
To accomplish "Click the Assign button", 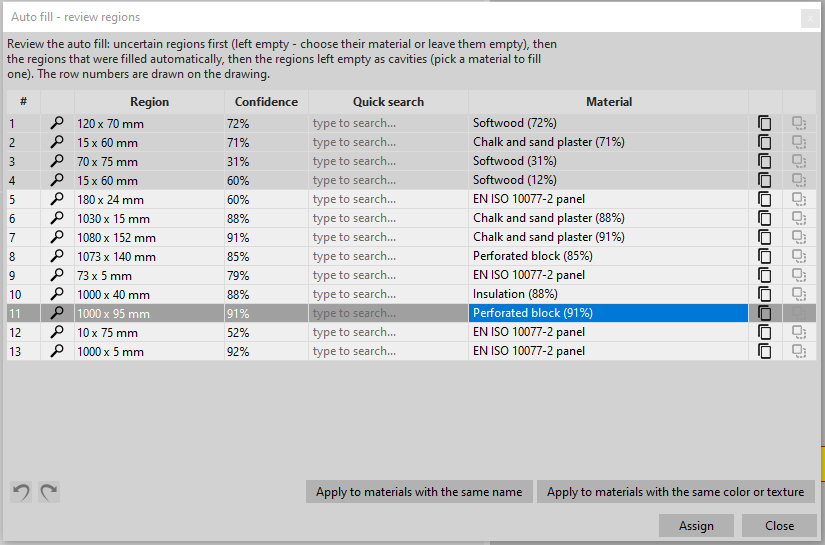I will [696, 526].
